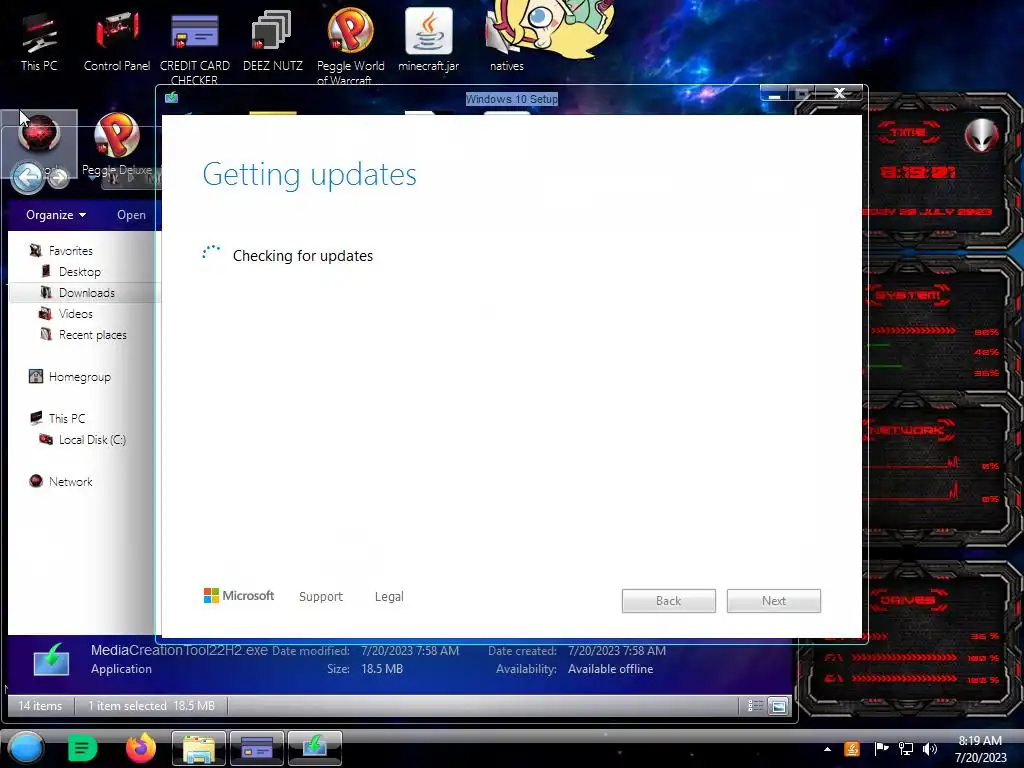Switch Explorer to details view icon
This screenshot has height=768, width=1024.
pos(756,706)
